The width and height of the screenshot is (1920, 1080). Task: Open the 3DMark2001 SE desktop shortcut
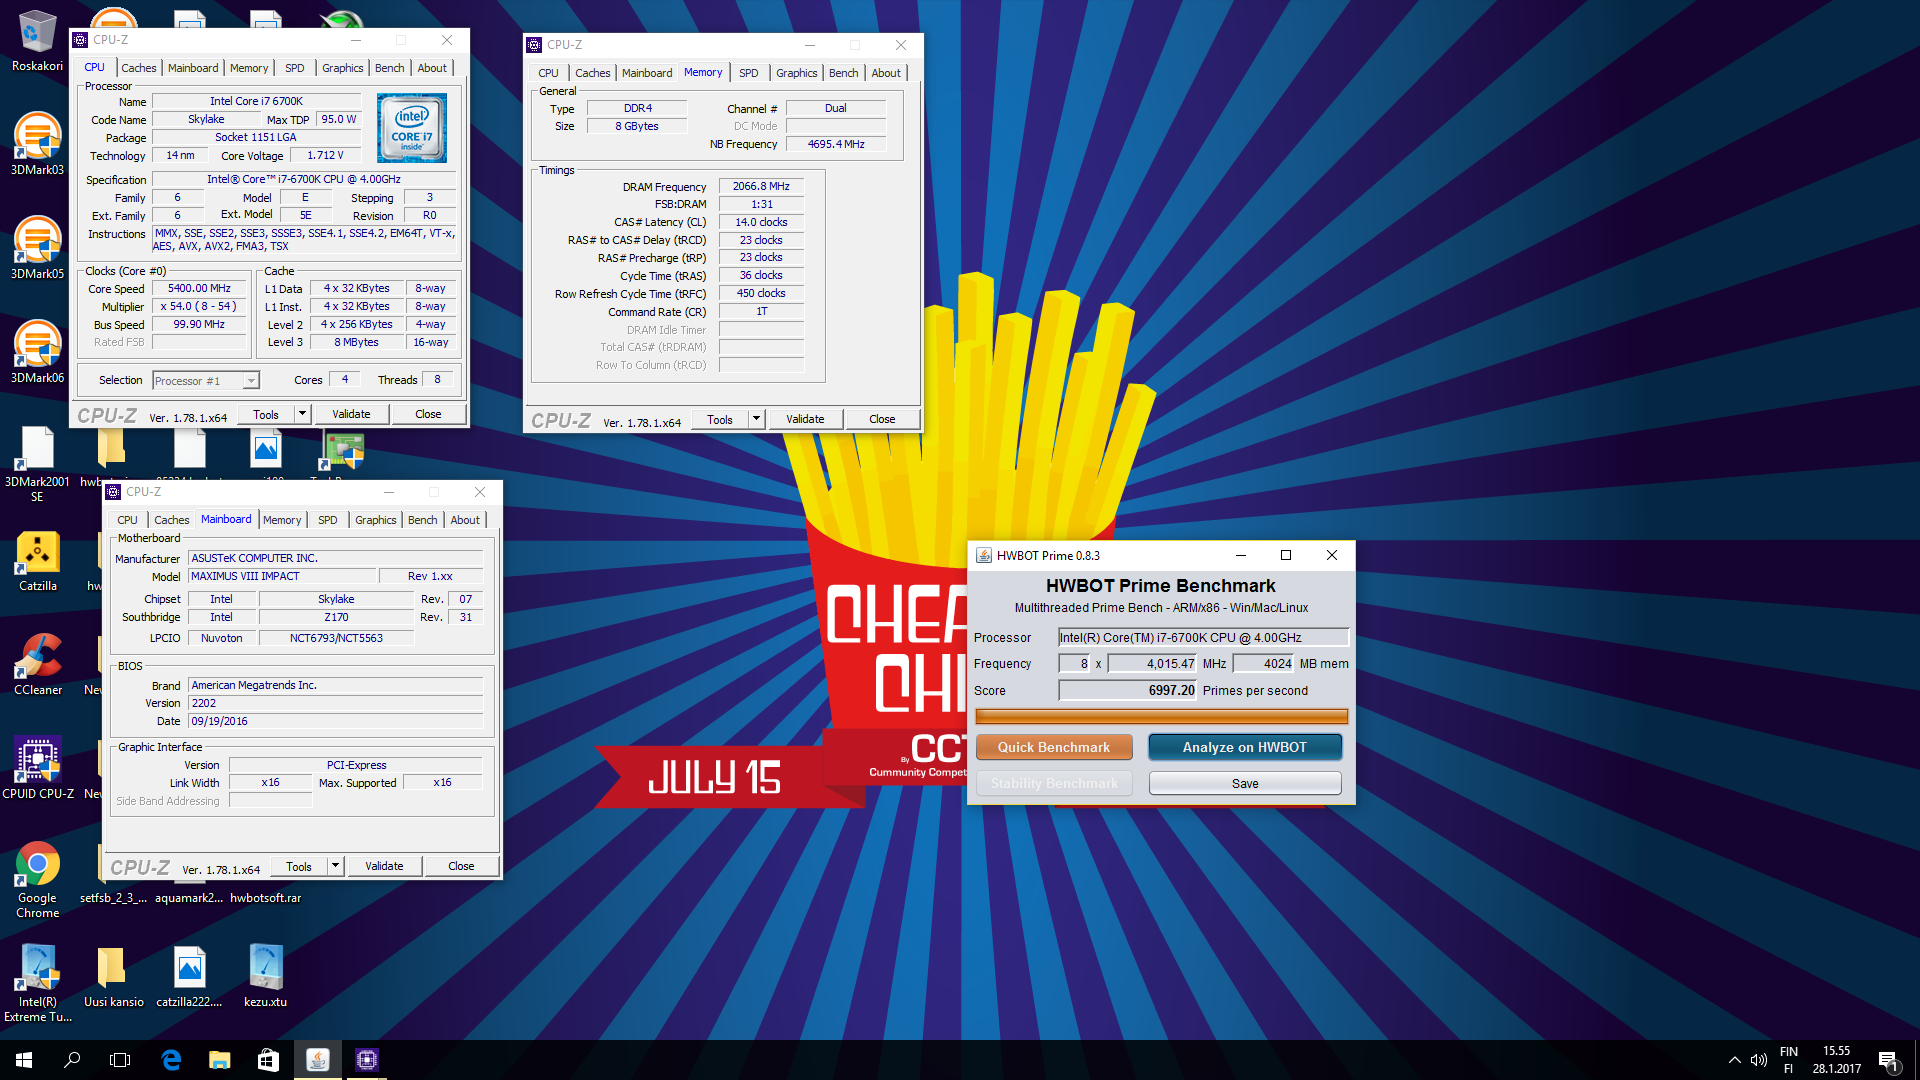coord(37,463)
